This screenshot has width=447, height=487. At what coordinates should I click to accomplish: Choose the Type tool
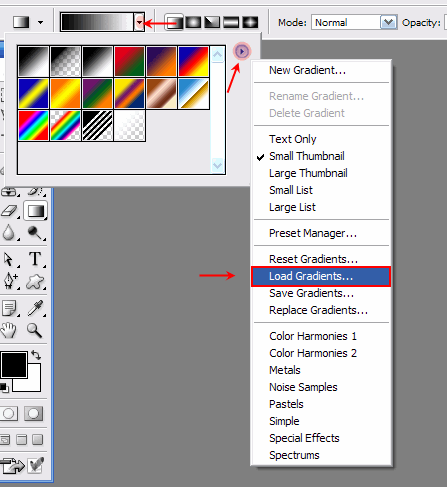coord(35,259)
